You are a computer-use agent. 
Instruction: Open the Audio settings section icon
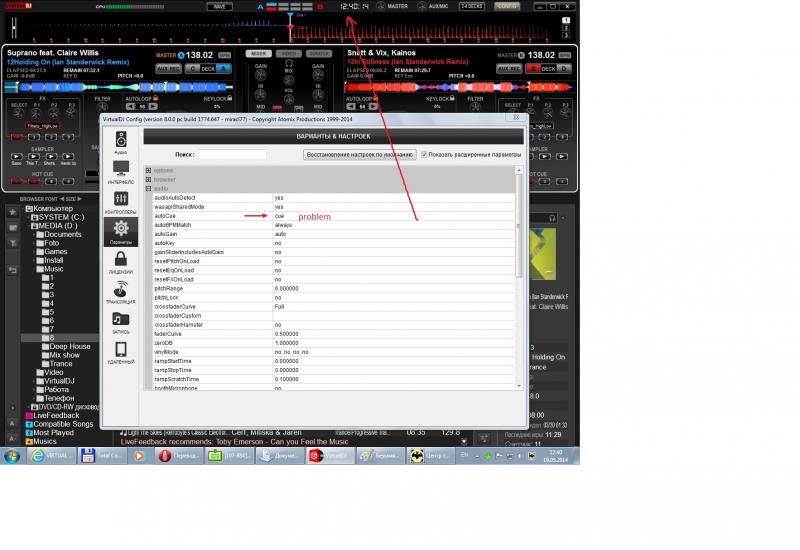121,140
